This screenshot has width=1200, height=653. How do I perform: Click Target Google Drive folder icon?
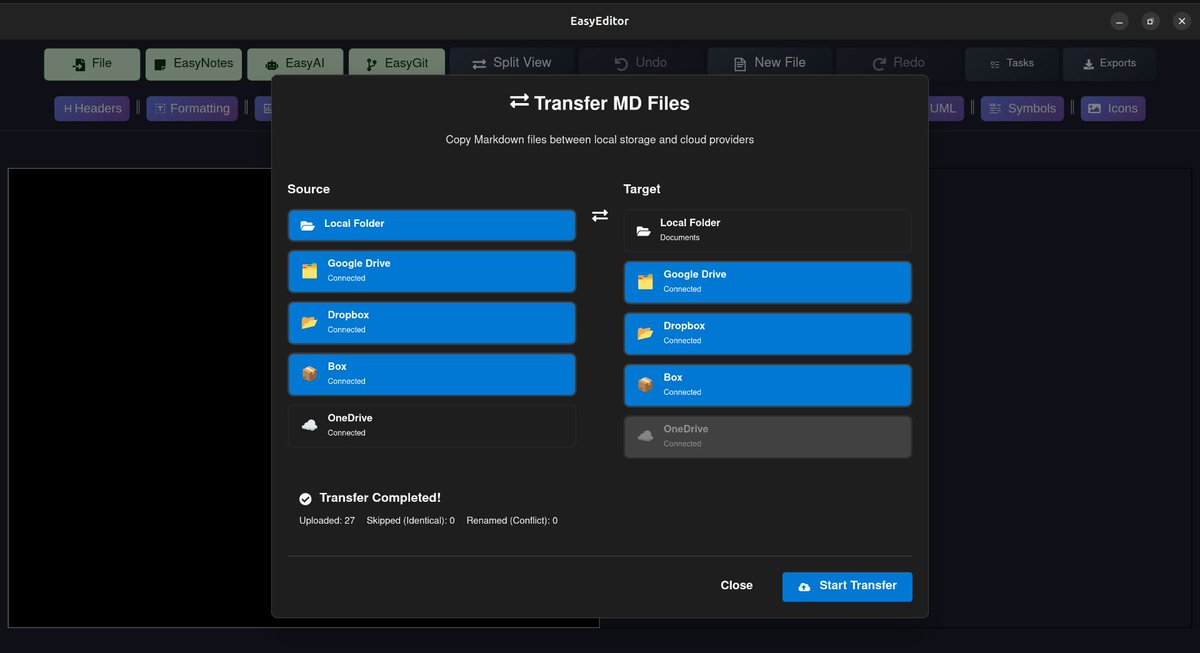pyautogui.click(x=645, y=282)
